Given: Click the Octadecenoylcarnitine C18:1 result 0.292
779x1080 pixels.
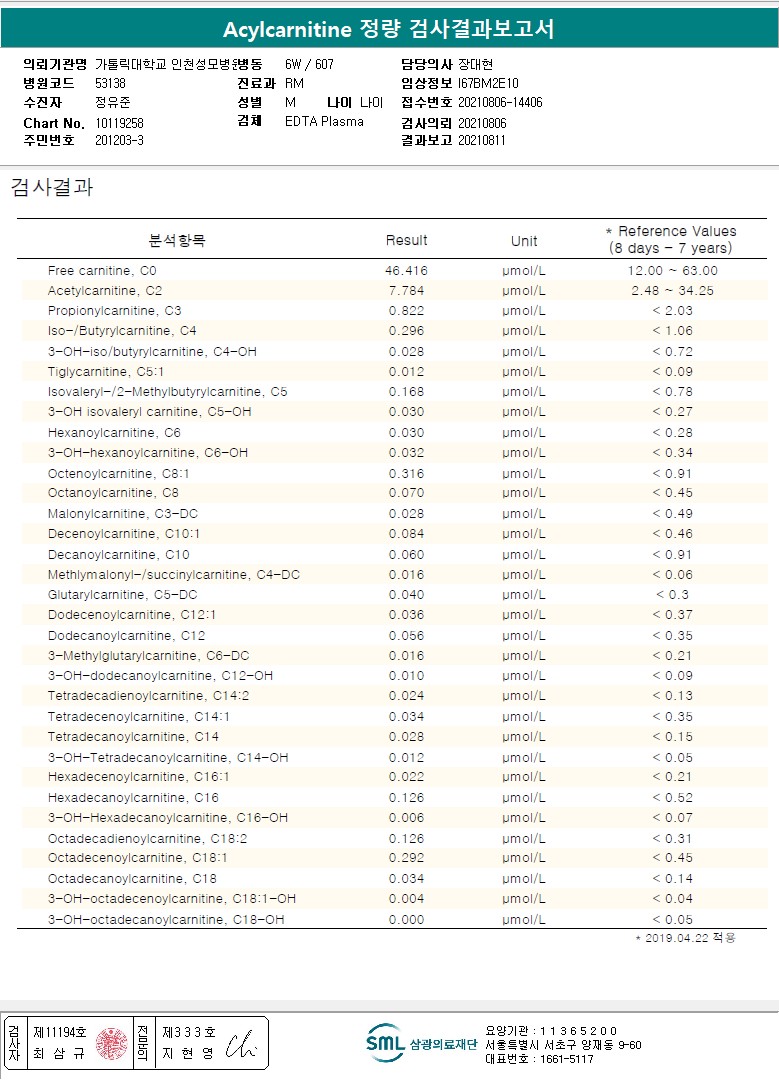Looking at the screenshot, I should (406, 858).
